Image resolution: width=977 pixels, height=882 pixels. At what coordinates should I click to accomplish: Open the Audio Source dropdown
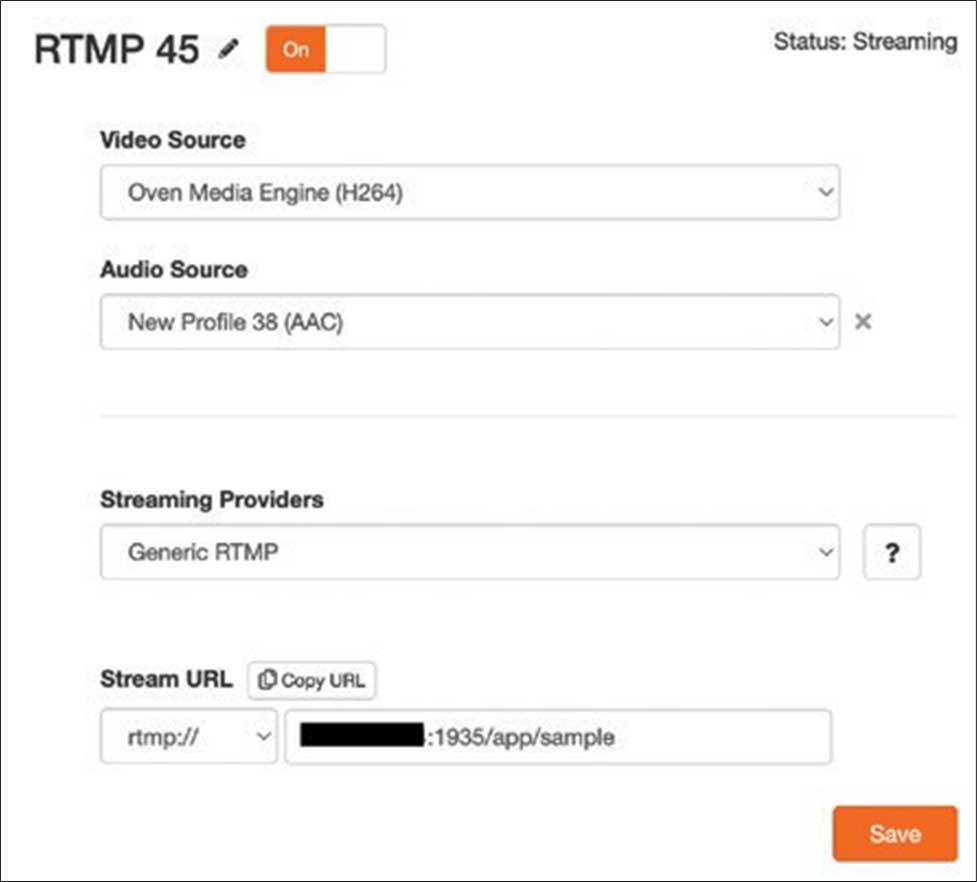coord(469,322)
